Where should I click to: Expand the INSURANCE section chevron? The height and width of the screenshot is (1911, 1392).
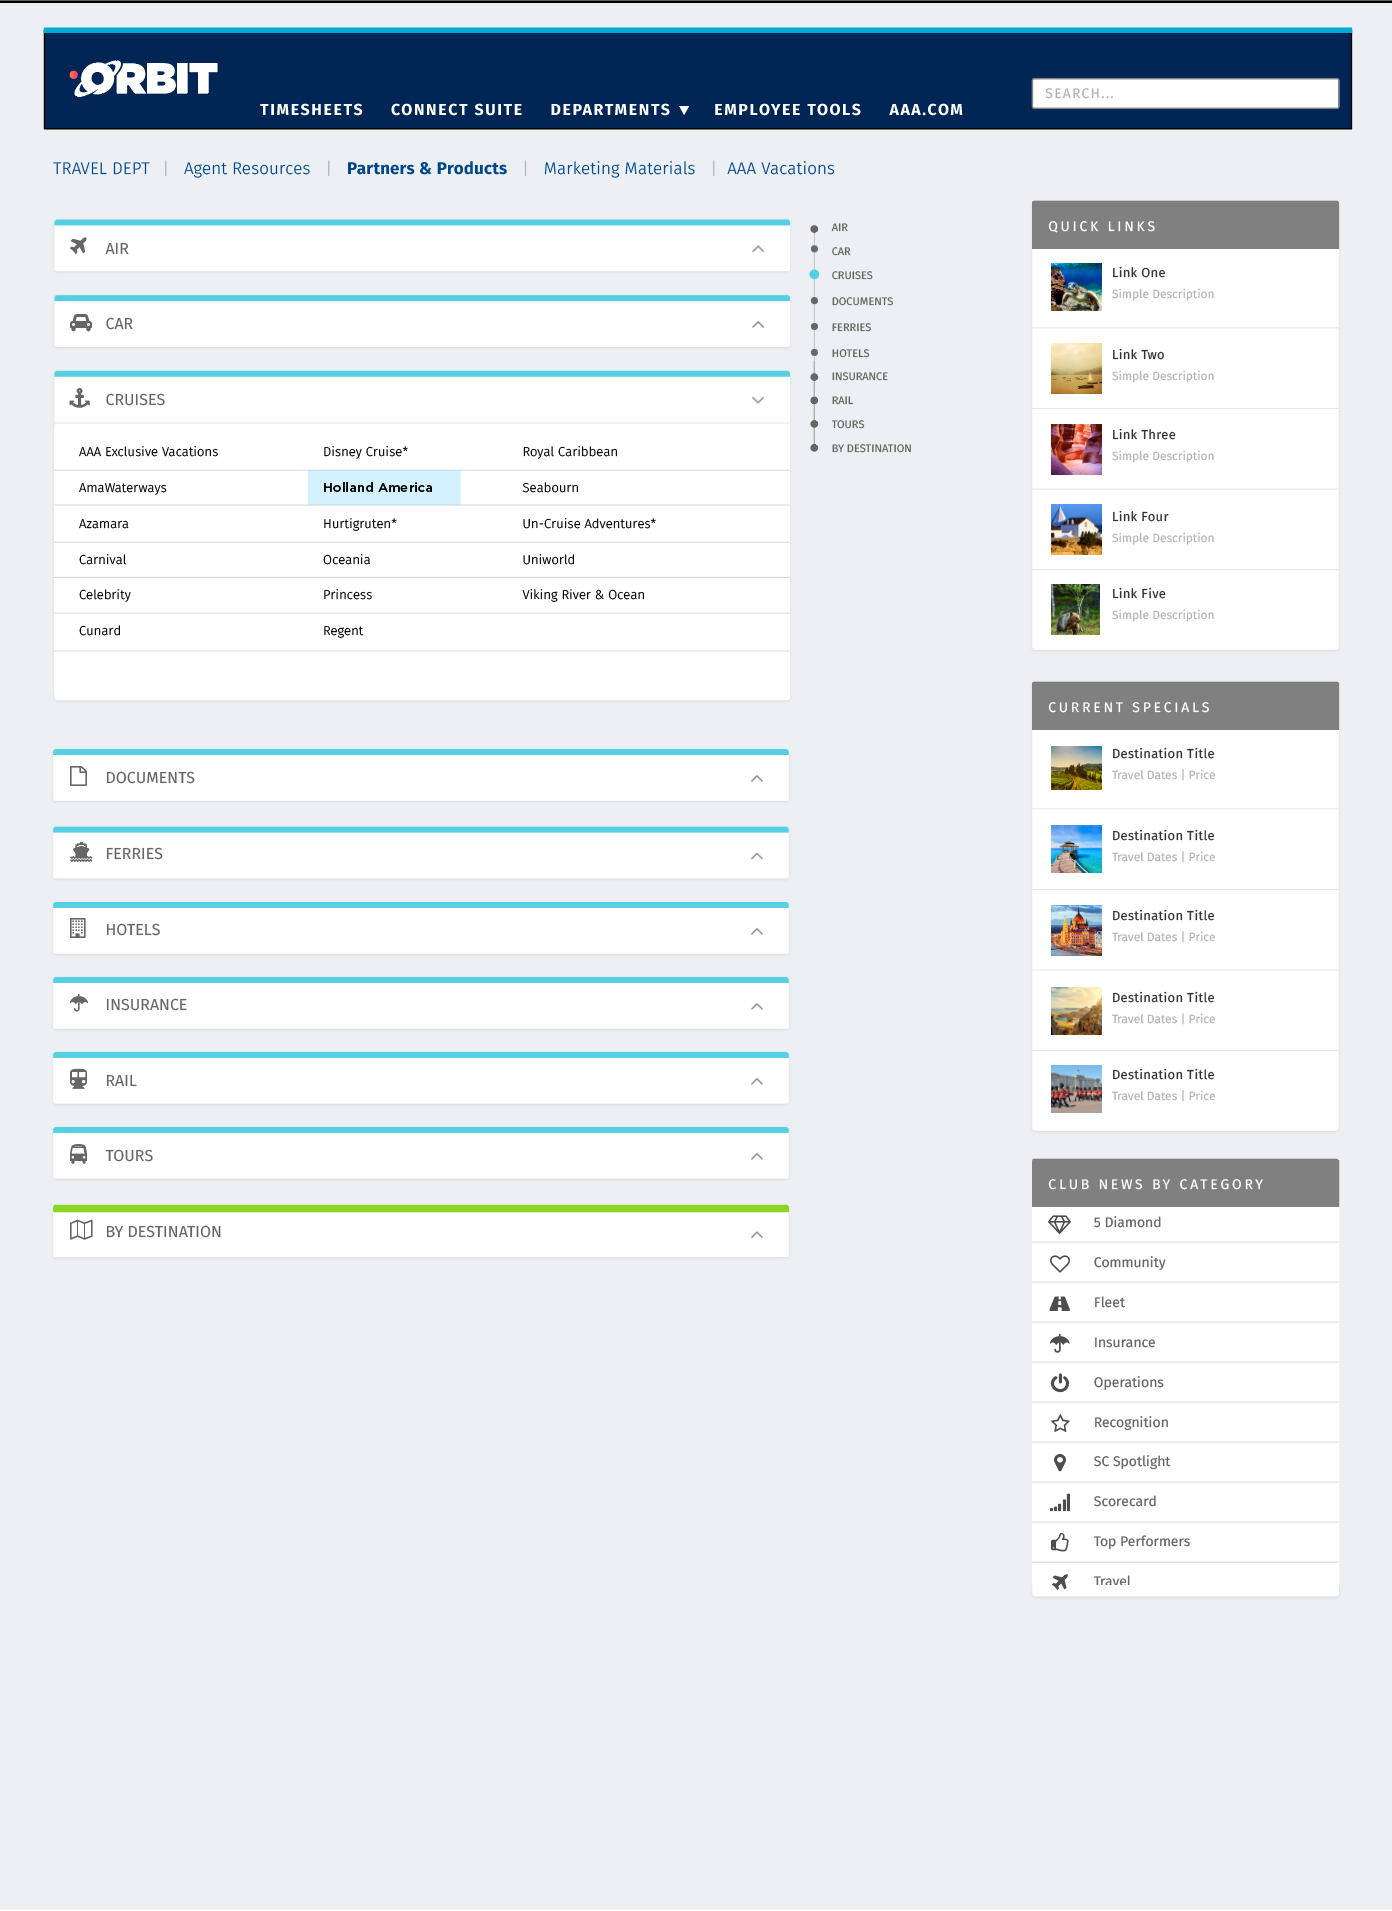pos(757,1006)
